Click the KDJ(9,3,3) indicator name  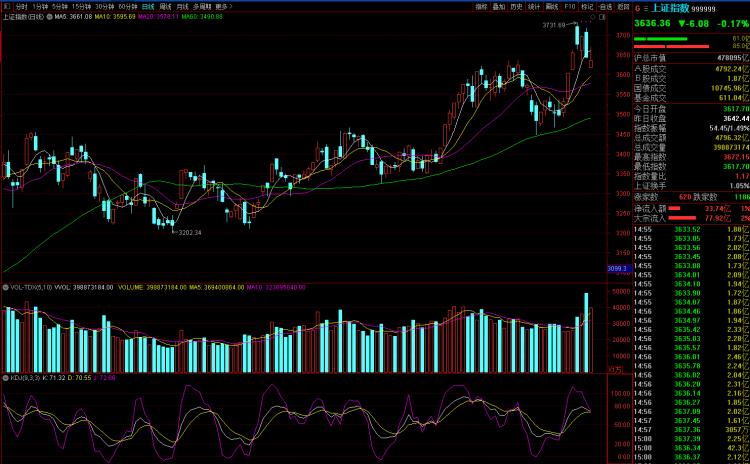point(25,378)
